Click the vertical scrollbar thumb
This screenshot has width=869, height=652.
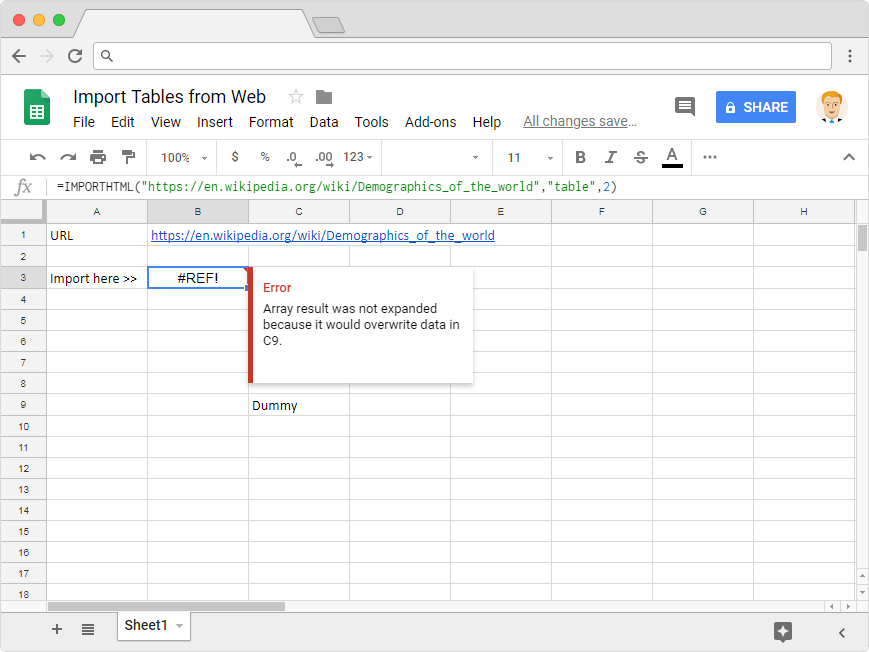(x=862, y=238)
